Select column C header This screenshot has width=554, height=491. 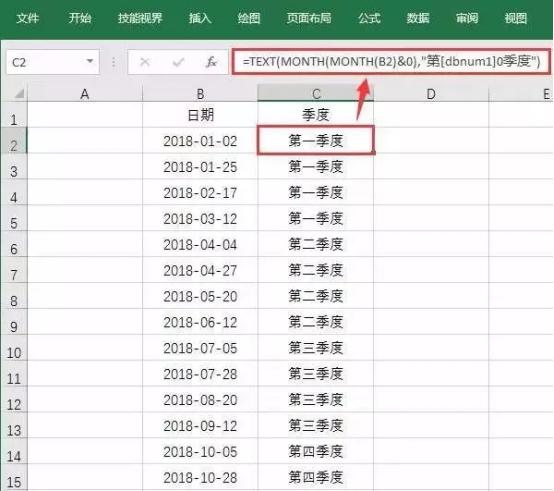pyautogui.click(x=316, y=94)
